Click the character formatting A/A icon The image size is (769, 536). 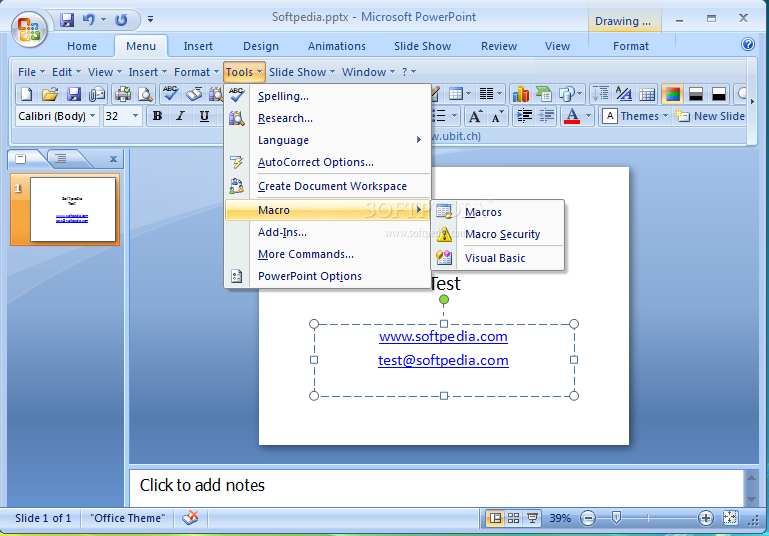point(624,94)
